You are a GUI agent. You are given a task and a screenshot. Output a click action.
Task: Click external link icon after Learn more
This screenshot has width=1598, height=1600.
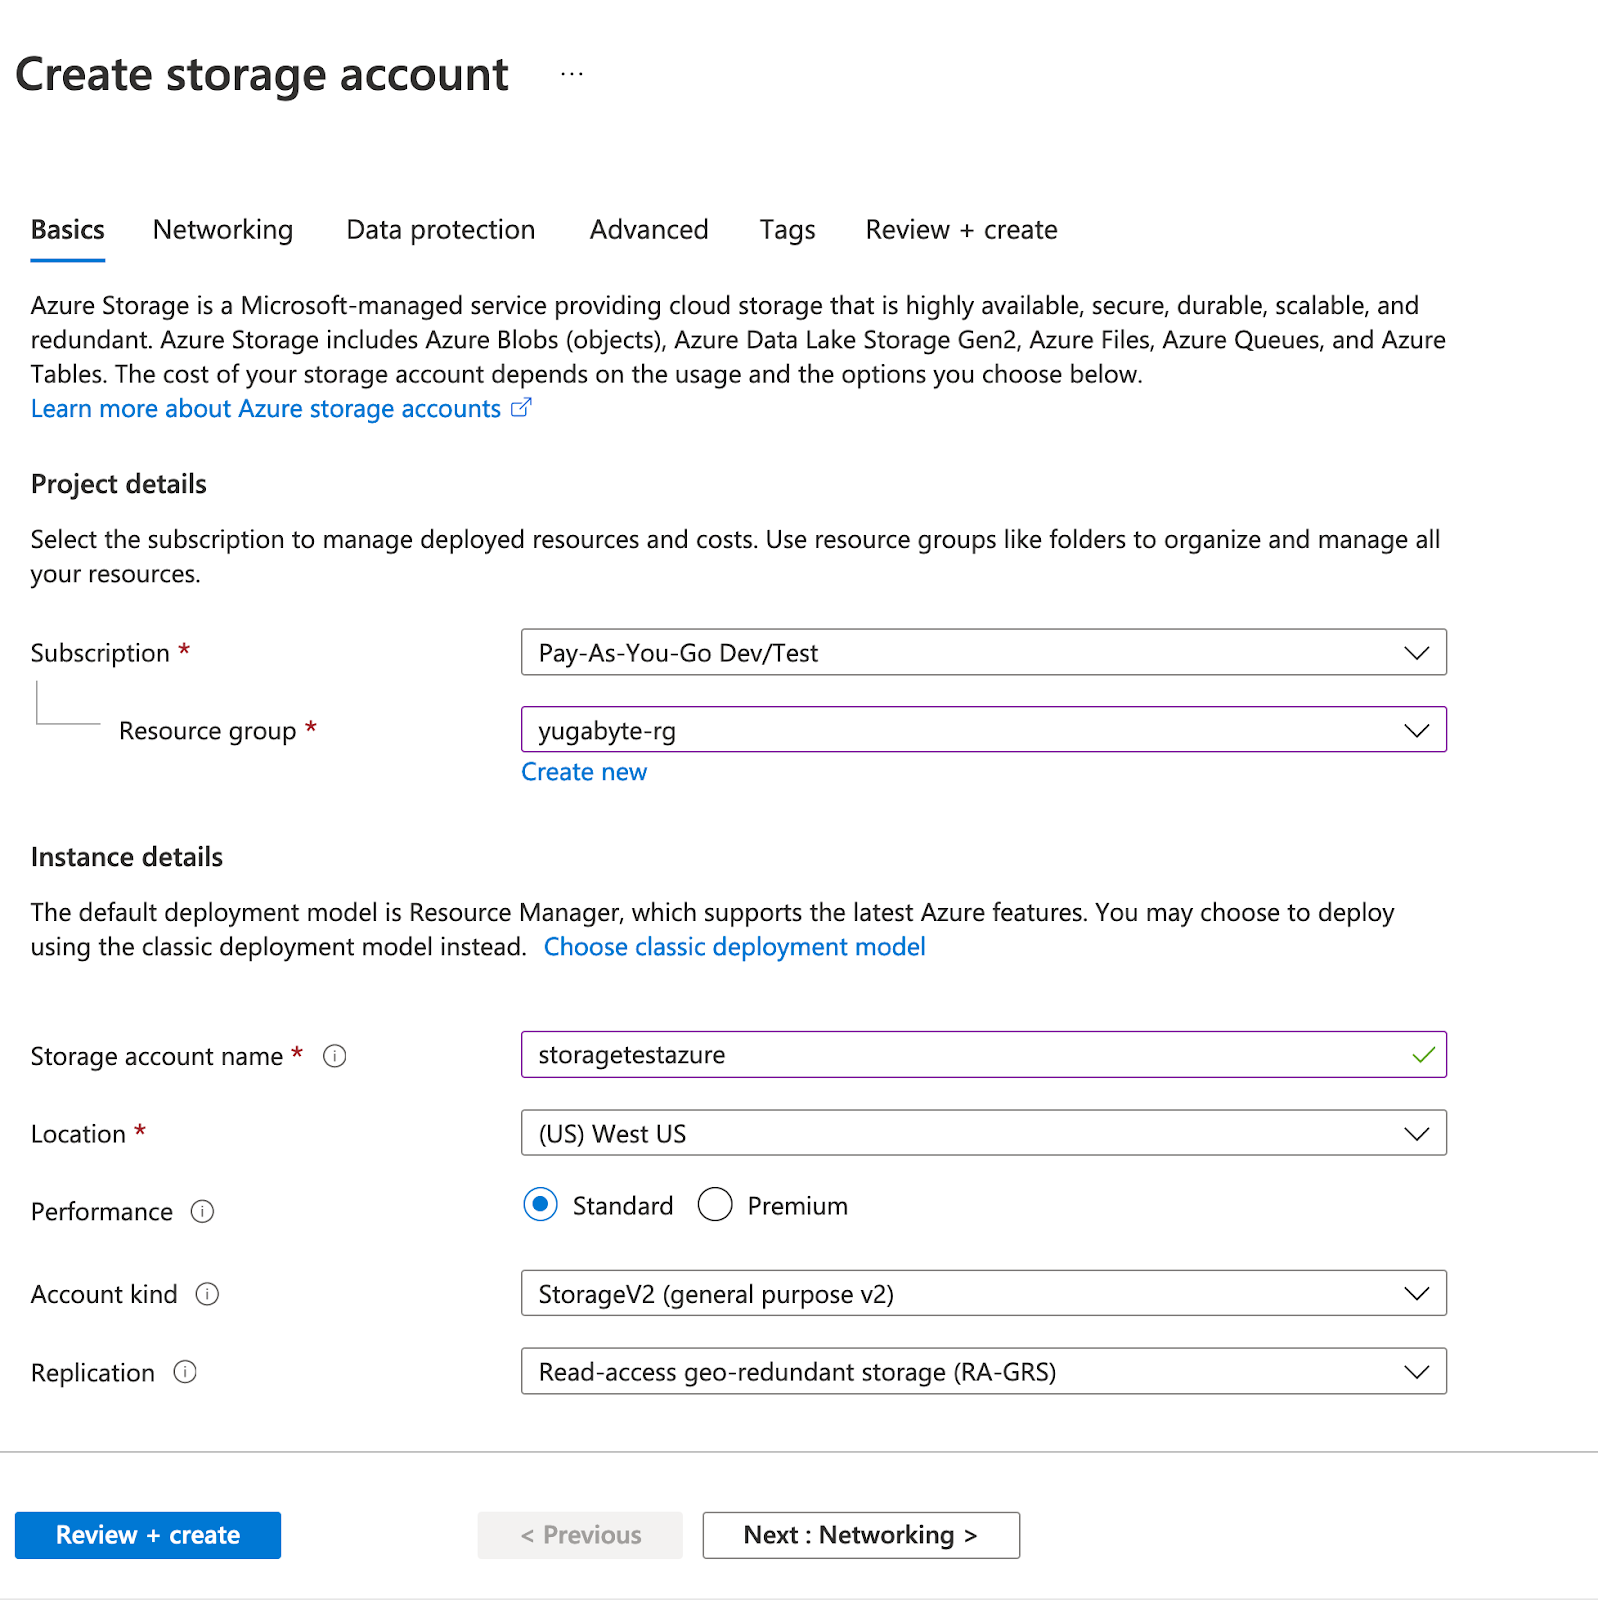[521, 408]
